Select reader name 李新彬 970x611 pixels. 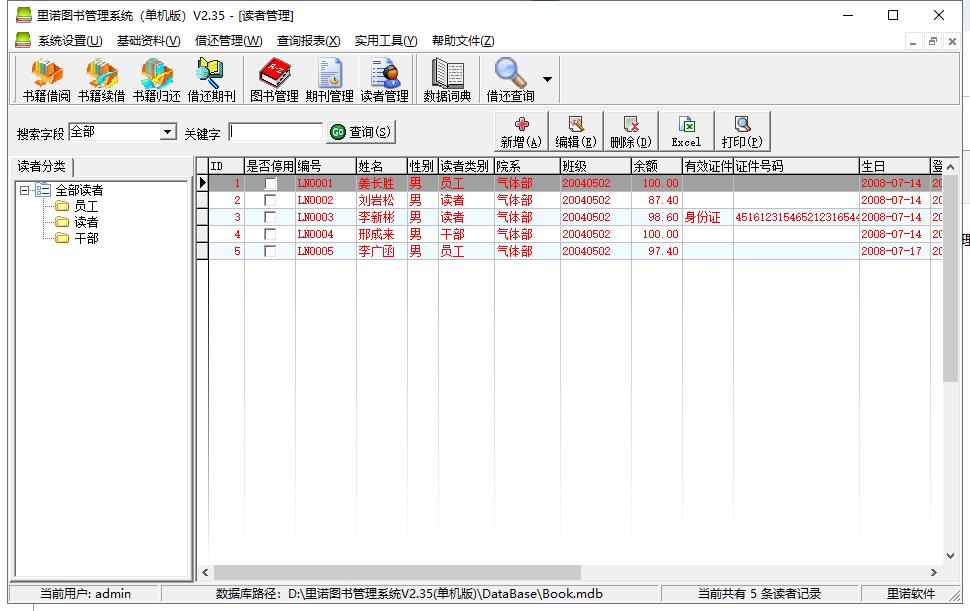pyautogui.click(x=376, y=218)
